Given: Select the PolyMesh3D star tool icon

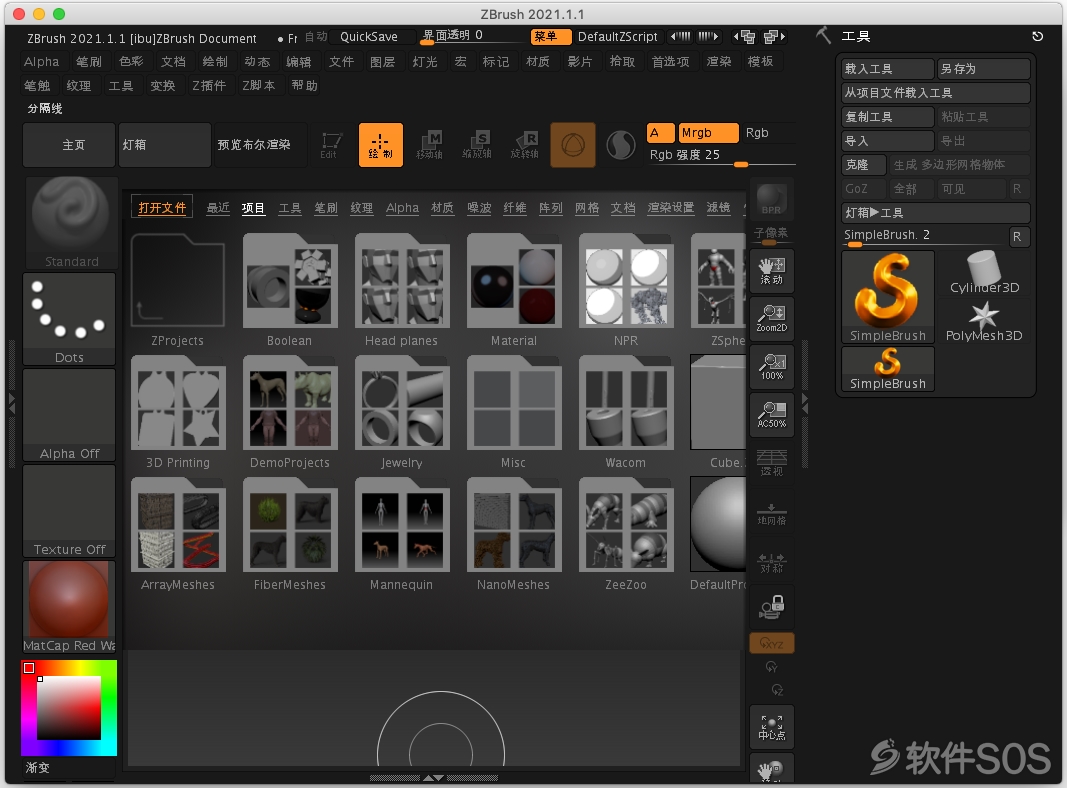Looking at the screenshot, I should 984,321.
